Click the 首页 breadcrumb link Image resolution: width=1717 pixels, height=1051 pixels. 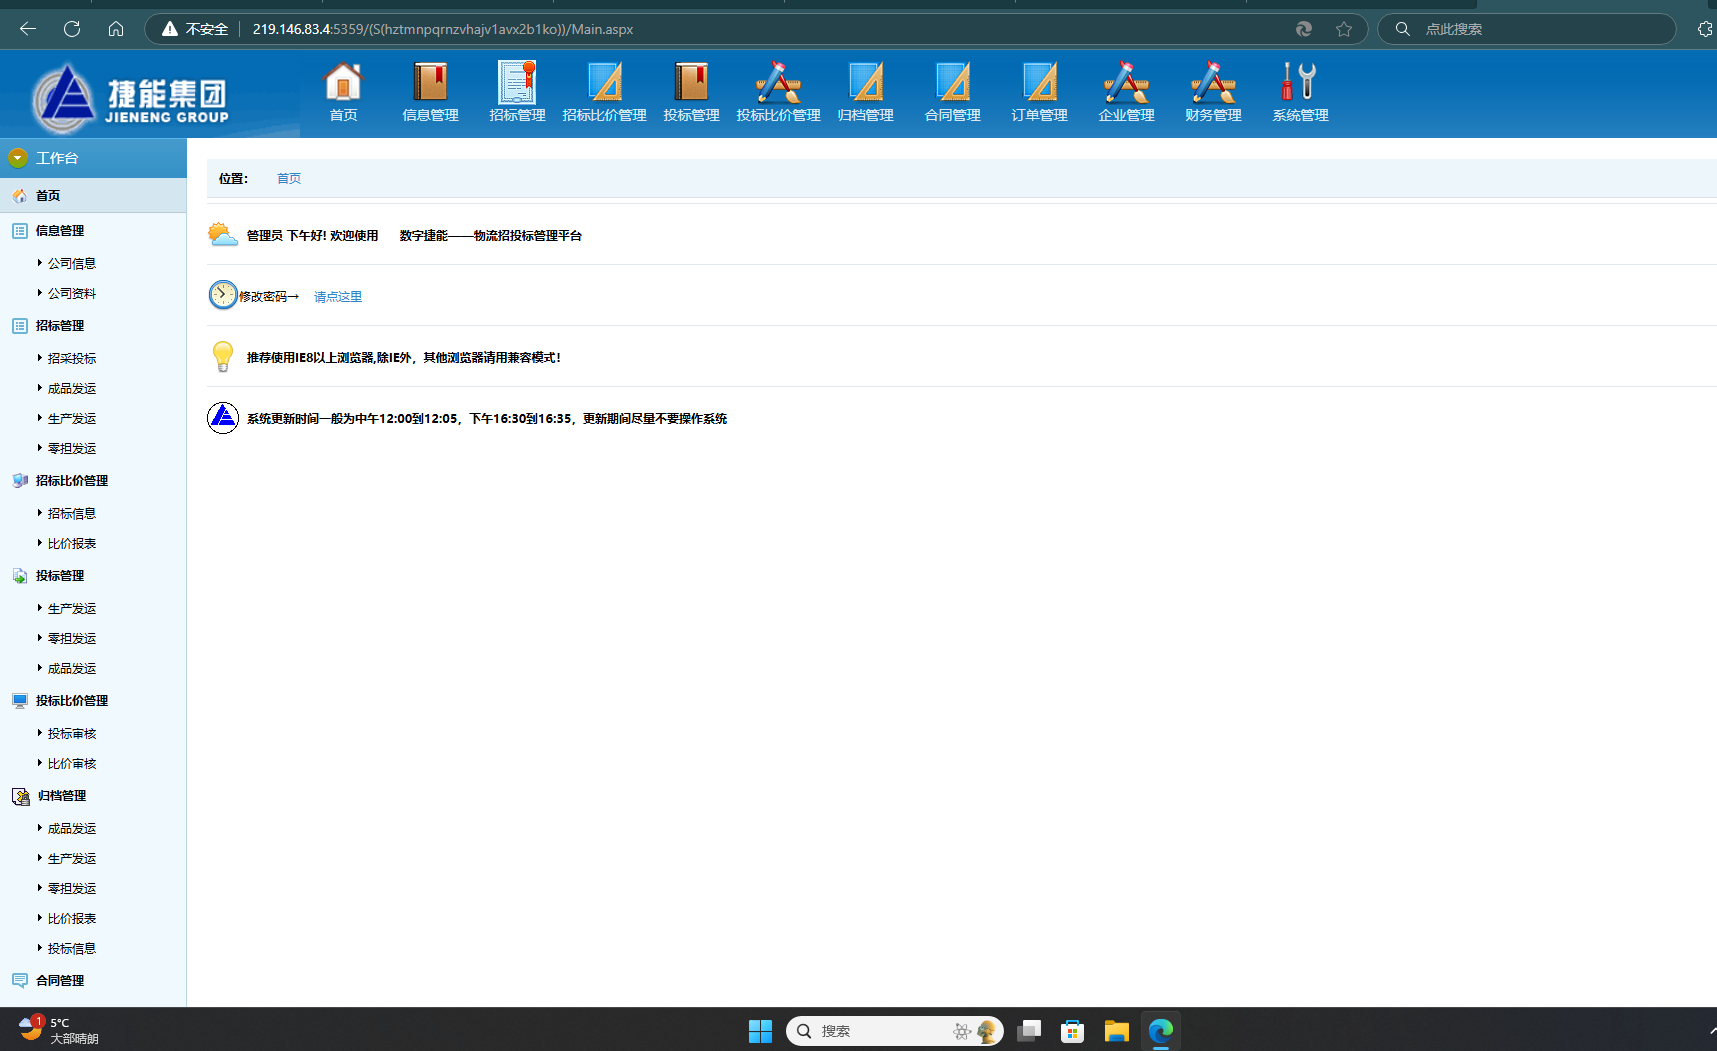click(289, 178)
